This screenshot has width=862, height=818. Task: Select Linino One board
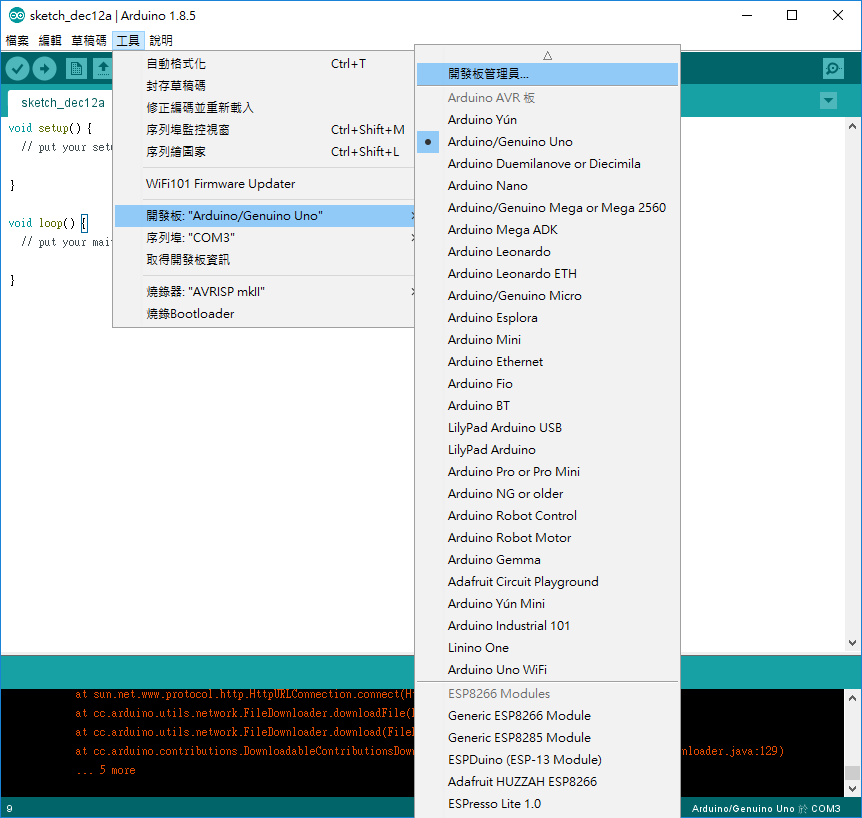[x=548, y=648]
